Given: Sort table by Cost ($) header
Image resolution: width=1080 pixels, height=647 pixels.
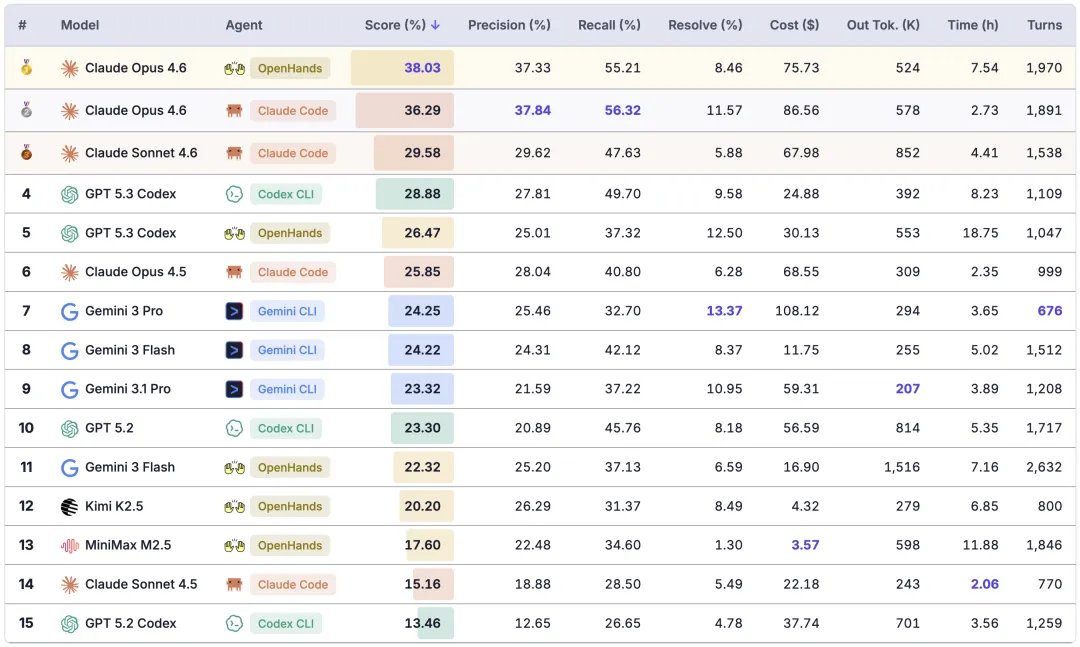Looking at the screenshot, I should 794,25.
